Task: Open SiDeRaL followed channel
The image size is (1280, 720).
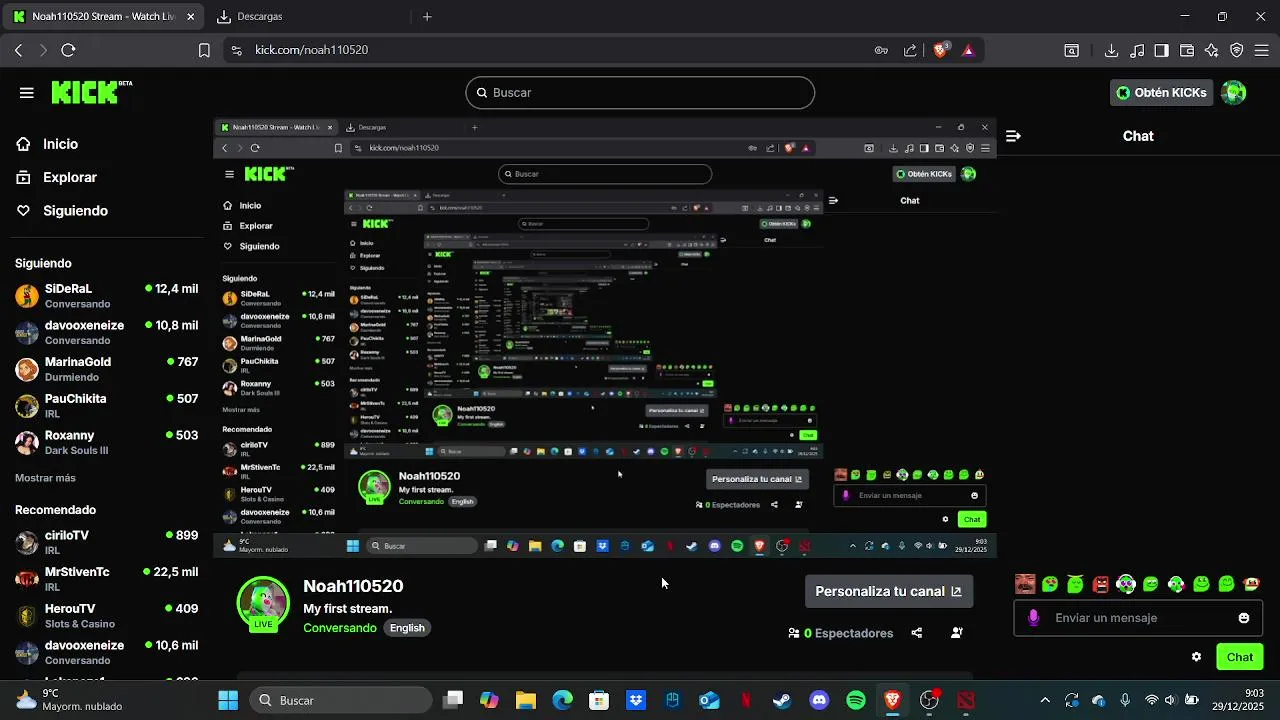Action: tap(105, 295)
